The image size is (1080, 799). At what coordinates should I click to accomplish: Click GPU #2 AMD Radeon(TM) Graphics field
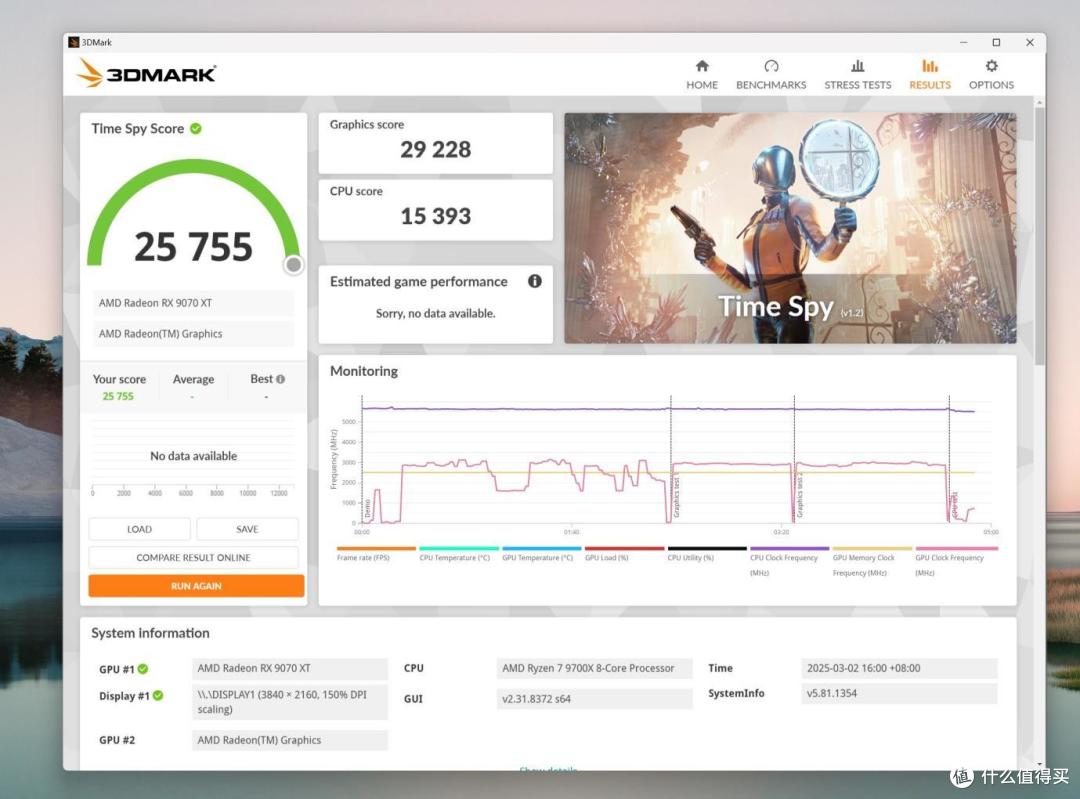click(x=290, y=740)
